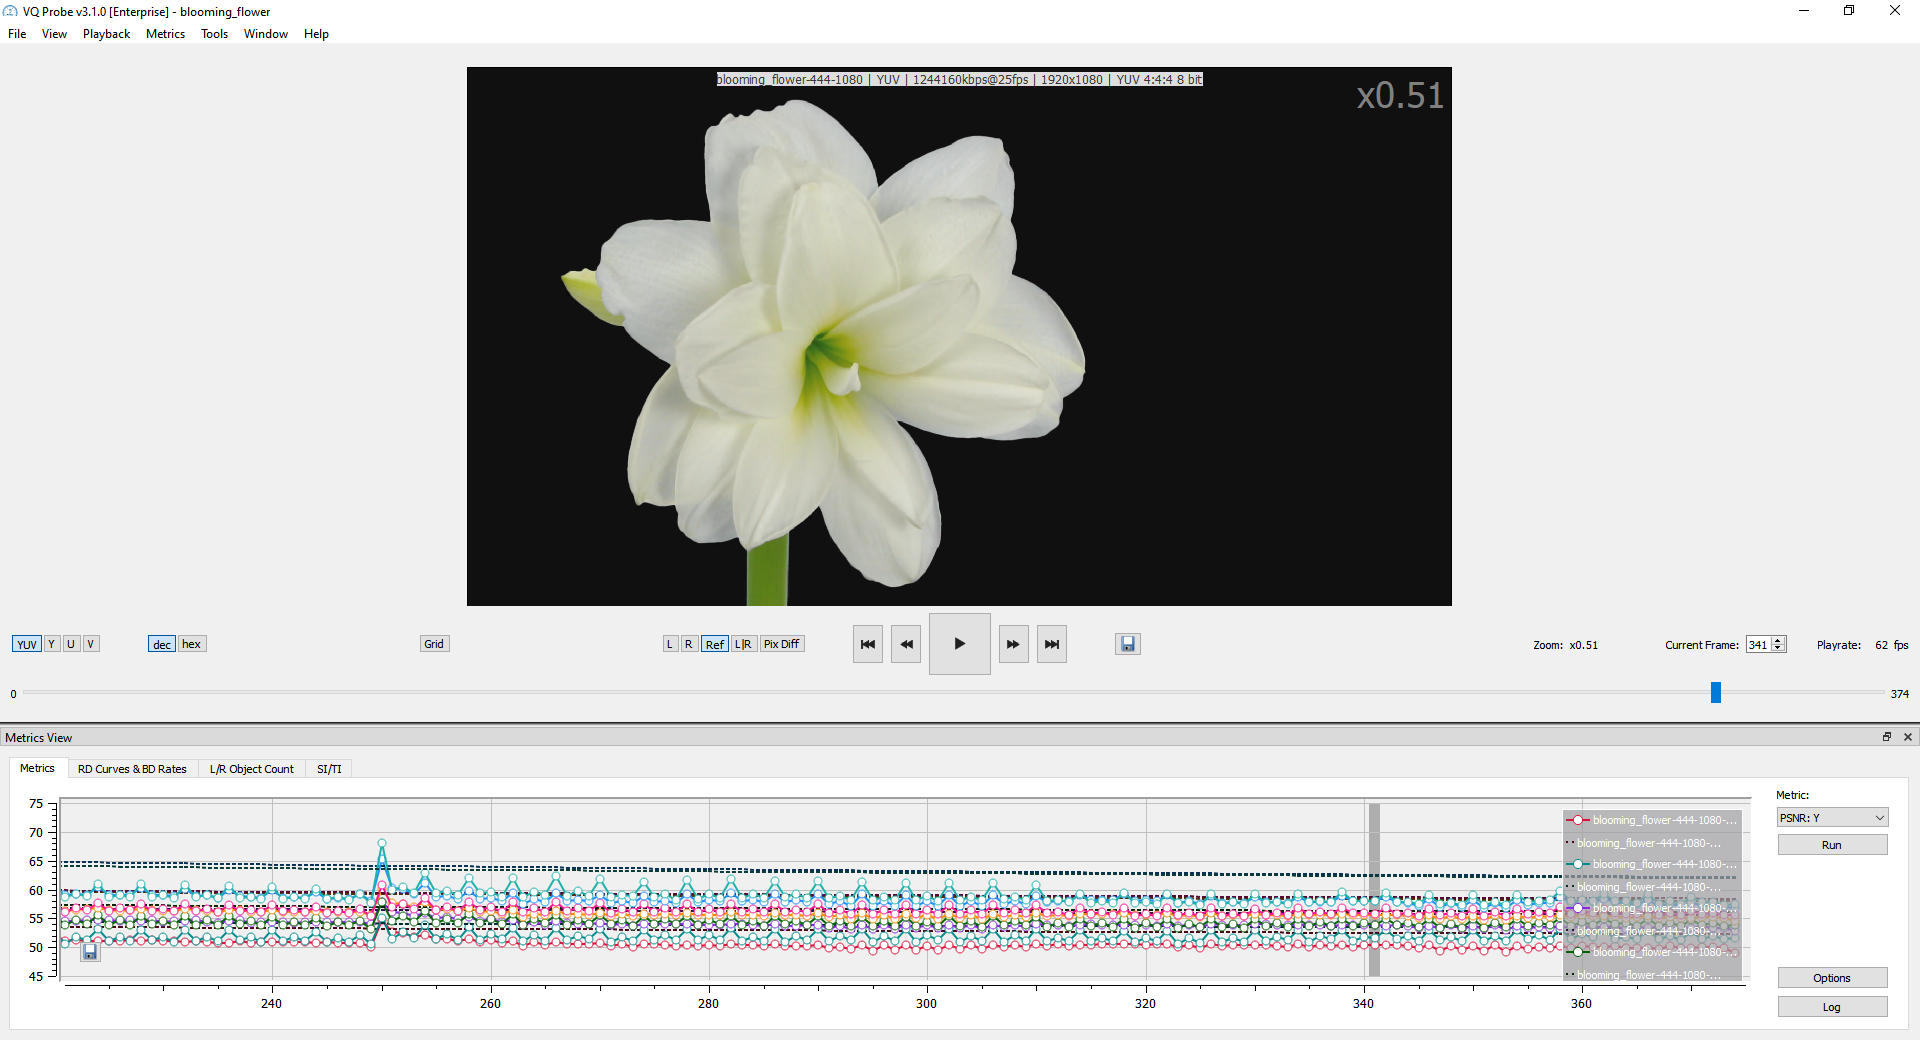The height and width of the screenshot is (1040, 1920).
Task: Open the File menu
Action: tap(17, 34)
